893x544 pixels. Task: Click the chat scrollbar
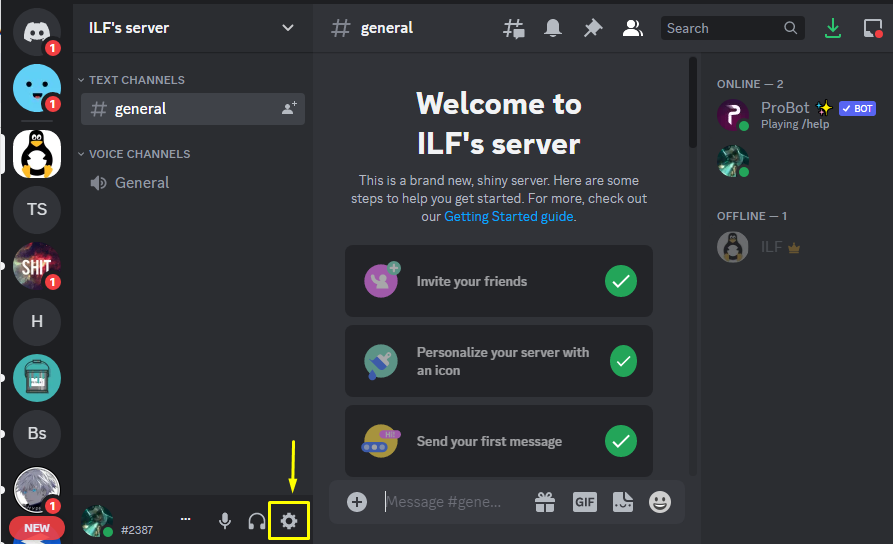693,103
